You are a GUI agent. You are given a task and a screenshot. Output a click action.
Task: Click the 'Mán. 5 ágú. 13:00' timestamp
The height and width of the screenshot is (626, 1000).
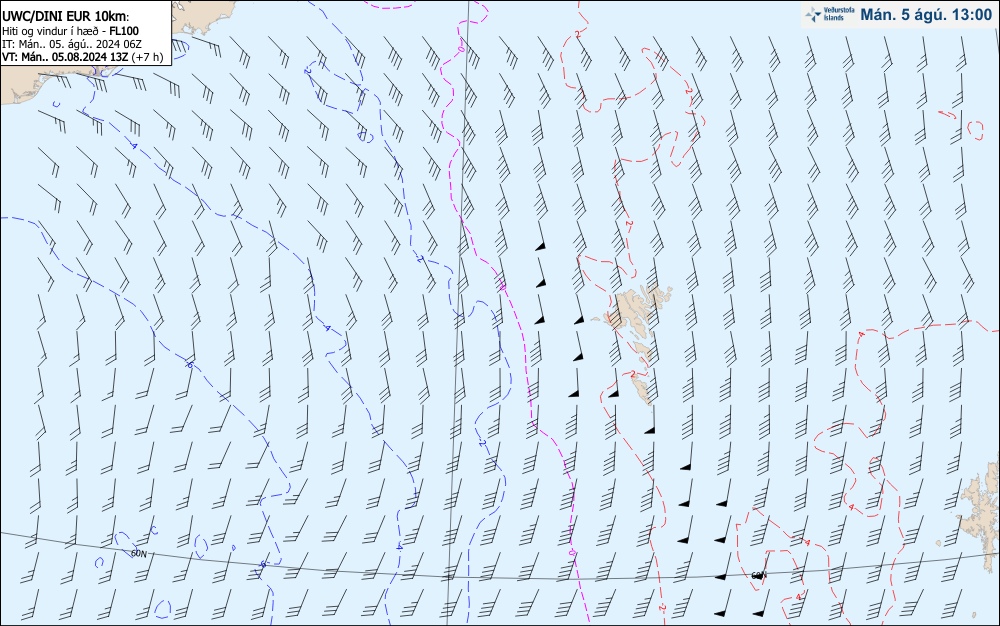coord(926,15)
